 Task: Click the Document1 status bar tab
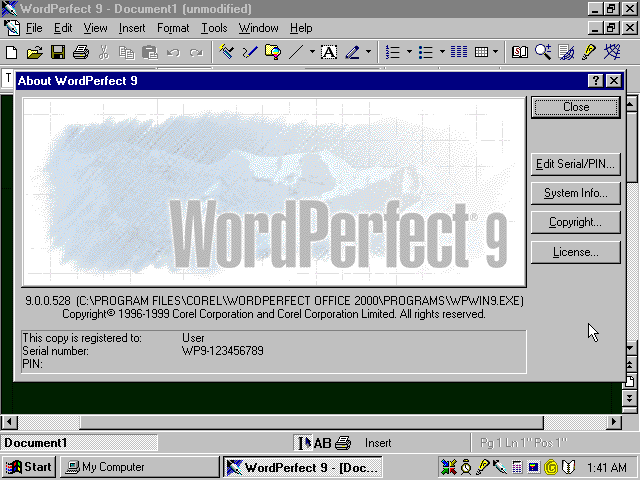coord(79,443)
